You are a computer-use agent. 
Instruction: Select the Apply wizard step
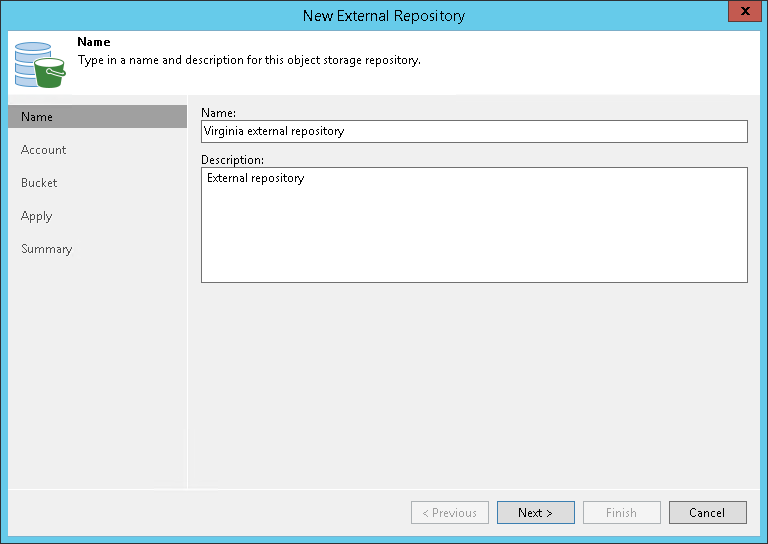[x=37, y=216]
